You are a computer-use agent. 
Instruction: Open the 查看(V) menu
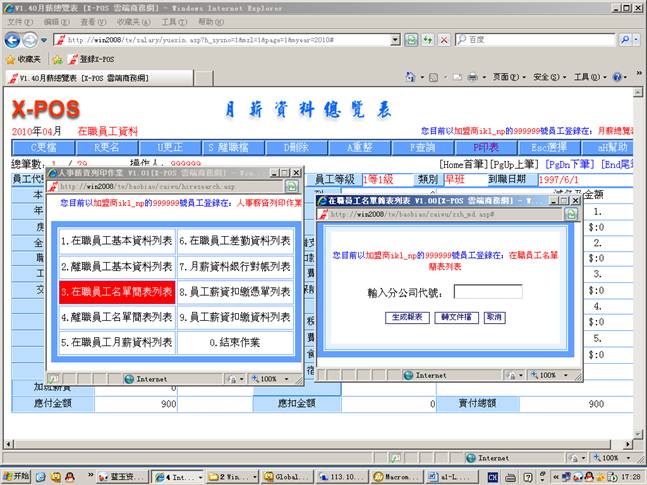[x=93, y=21]
